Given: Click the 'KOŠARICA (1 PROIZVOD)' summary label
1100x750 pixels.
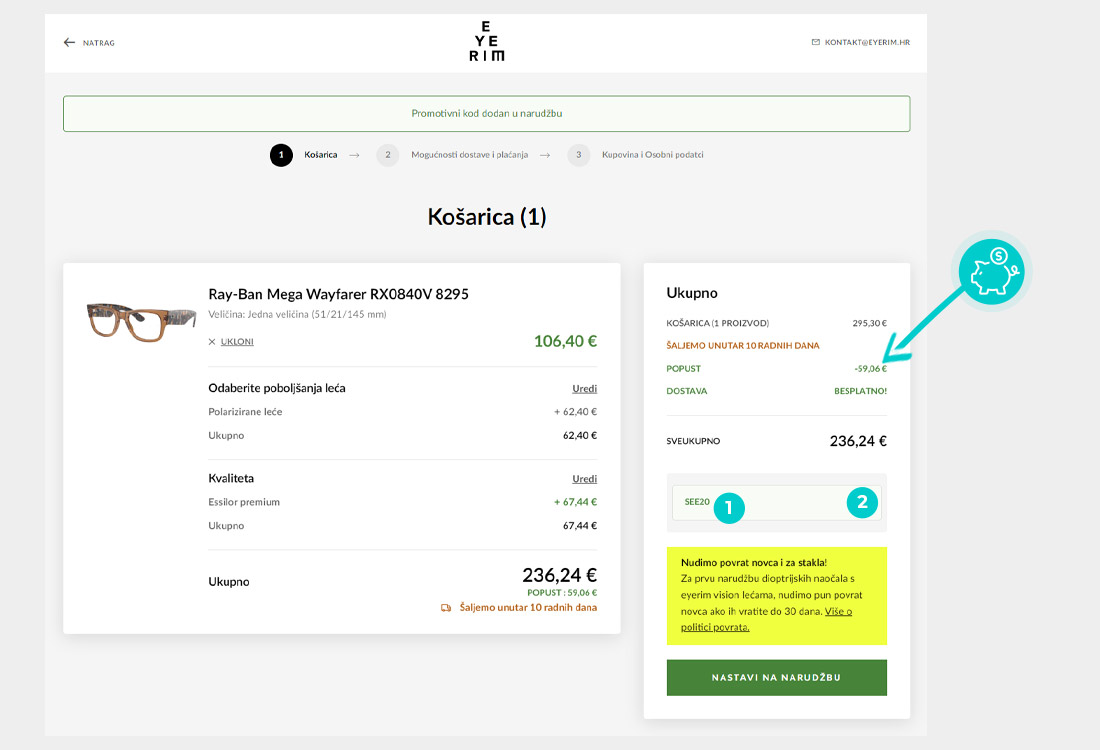Looking at the screenshot, I should pyautogui.click(x=718, y=323).
